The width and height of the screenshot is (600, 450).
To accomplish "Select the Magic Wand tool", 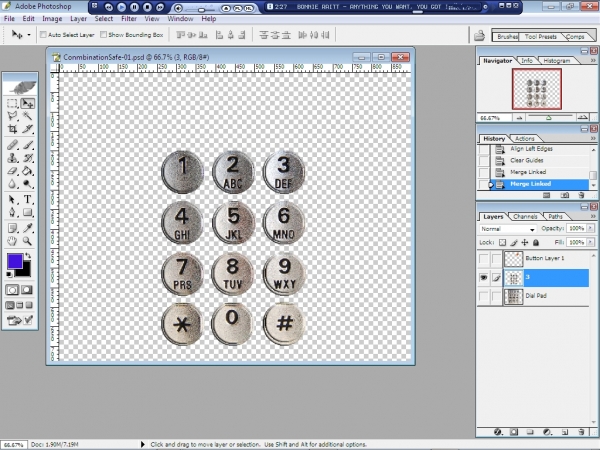I will click(x=27, y=116).
